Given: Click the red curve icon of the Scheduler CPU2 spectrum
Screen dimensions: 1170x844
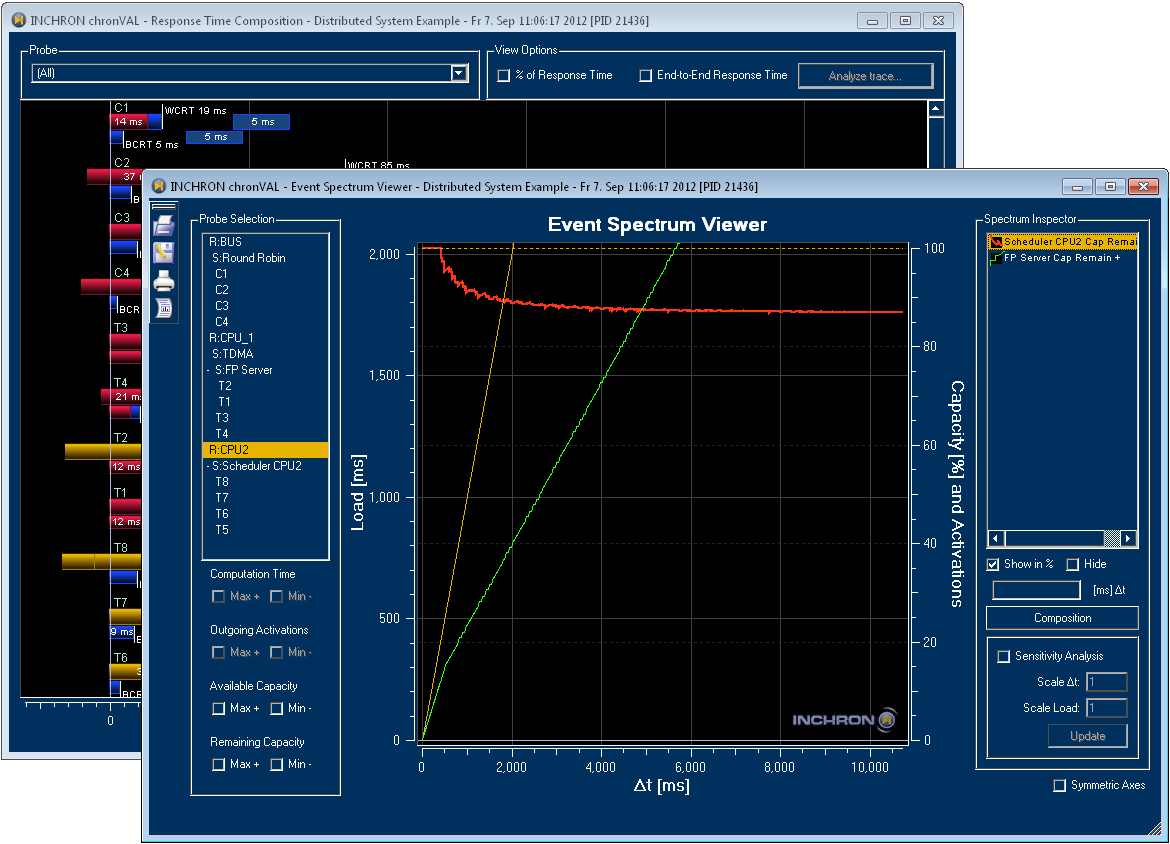Looking at the screenshot, I should coord(995,242).
